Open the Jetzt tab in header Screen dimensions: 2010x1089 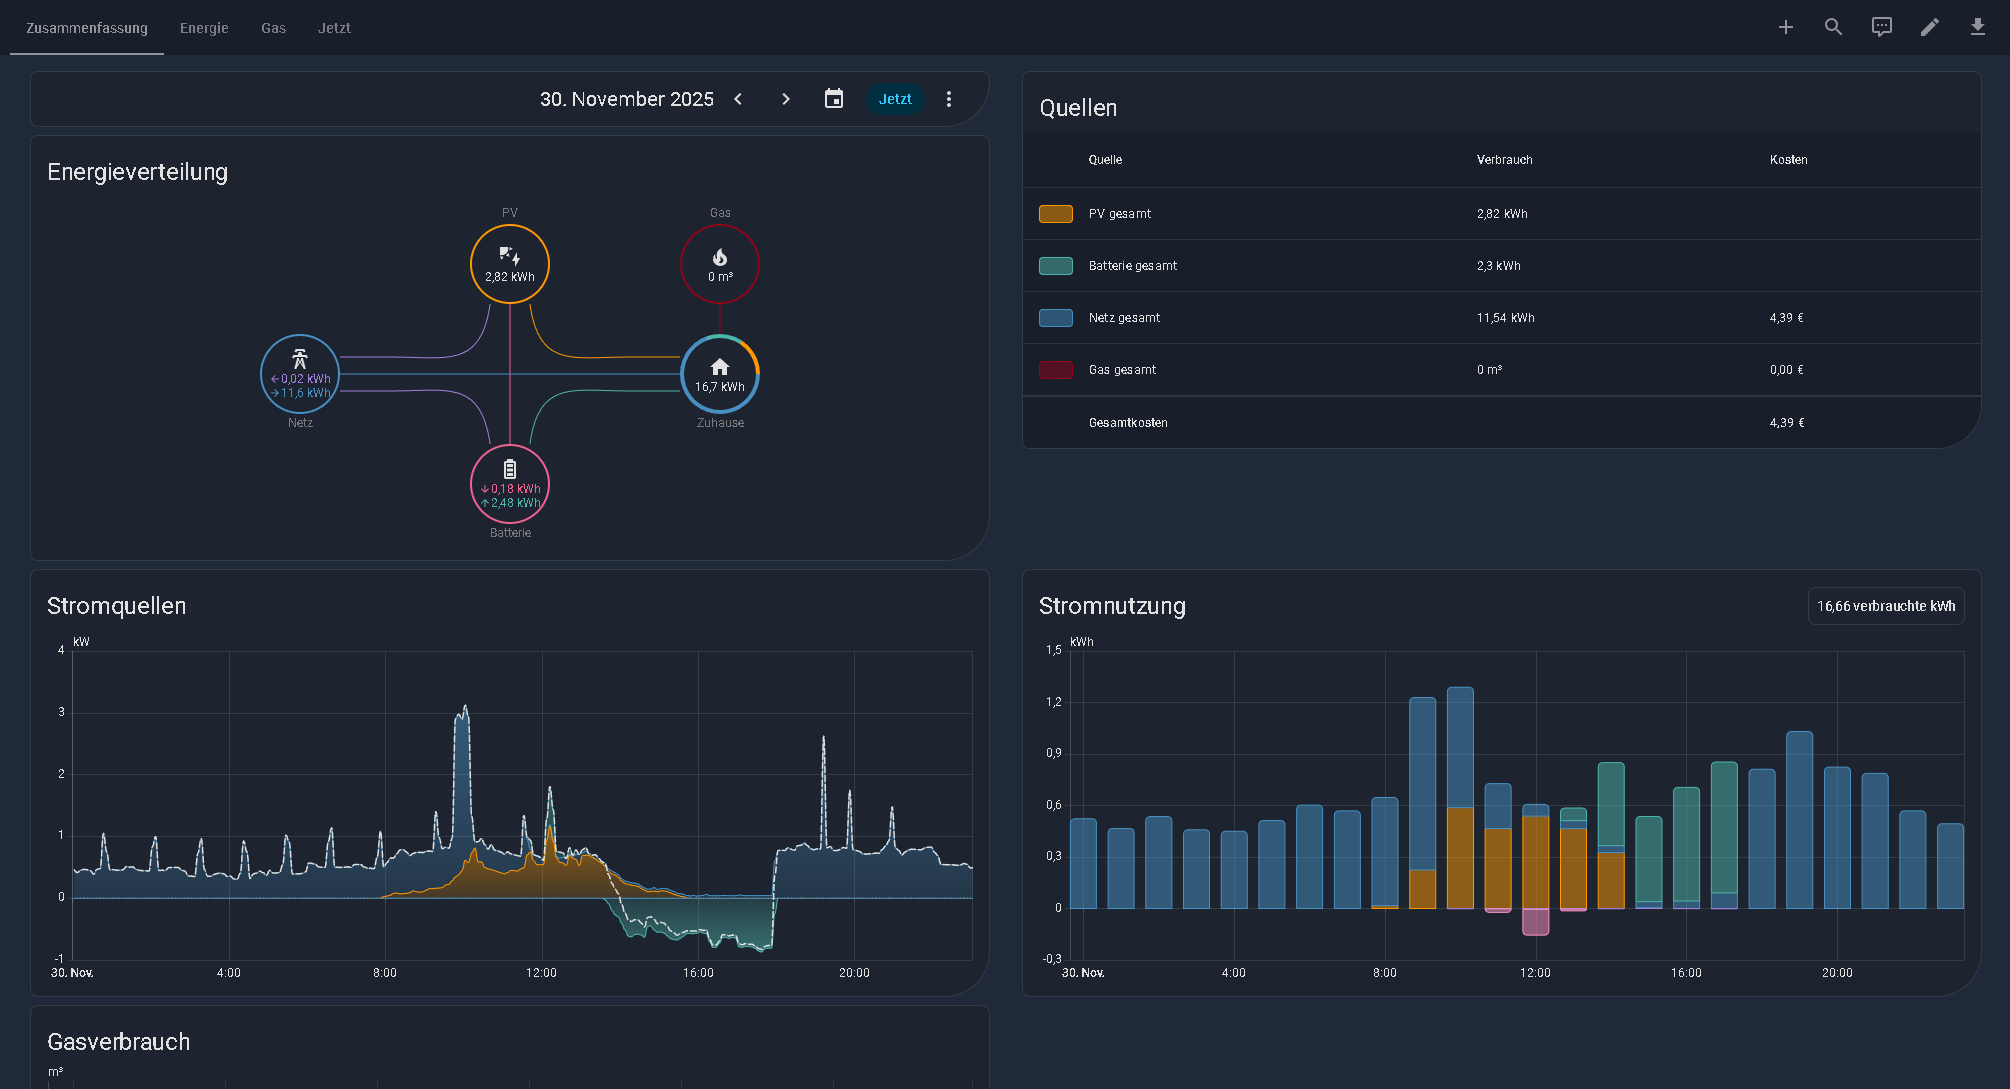334,28
